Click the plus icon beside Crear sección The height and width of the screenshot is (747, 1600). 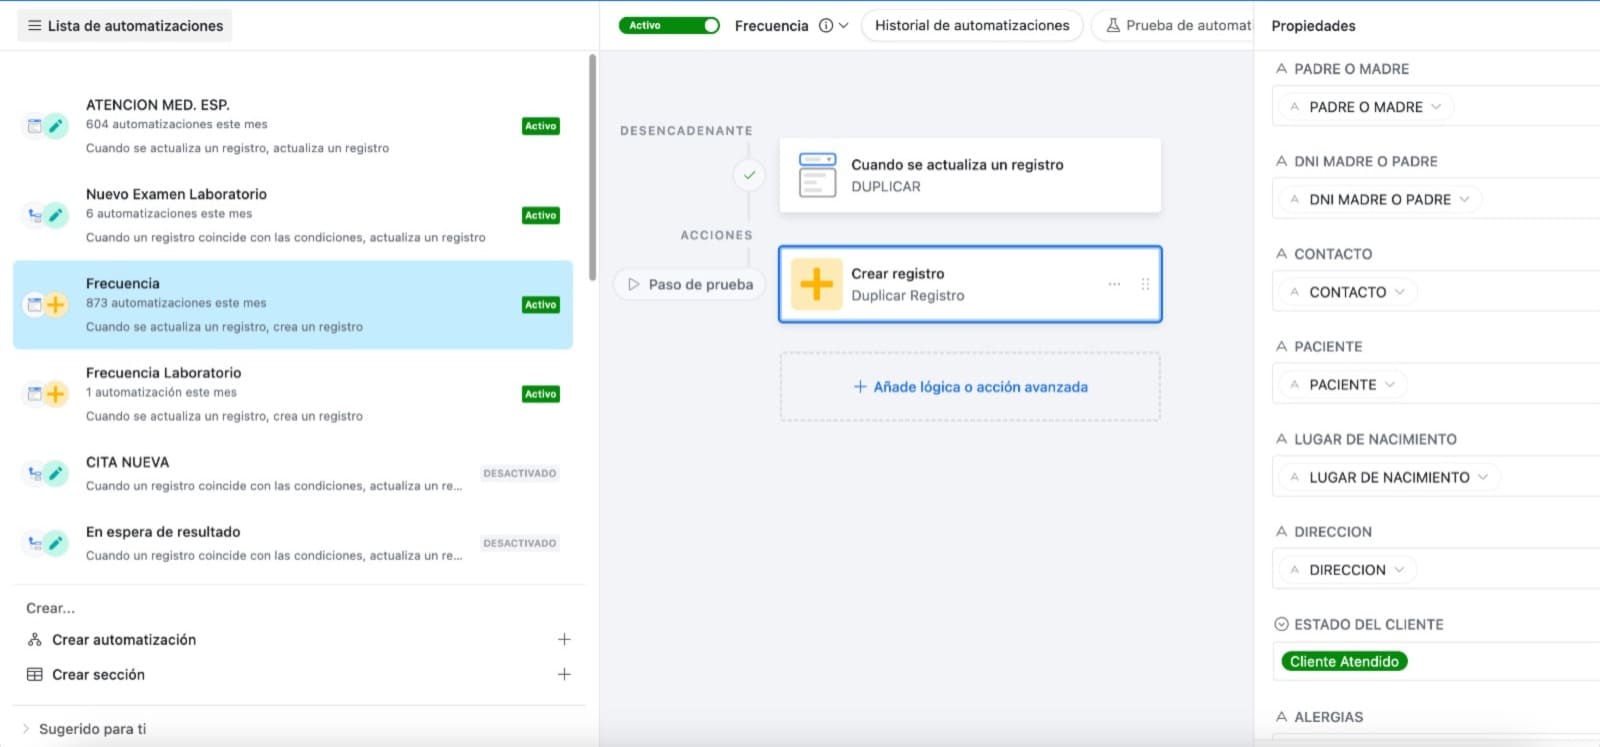[x=564, y=674]
